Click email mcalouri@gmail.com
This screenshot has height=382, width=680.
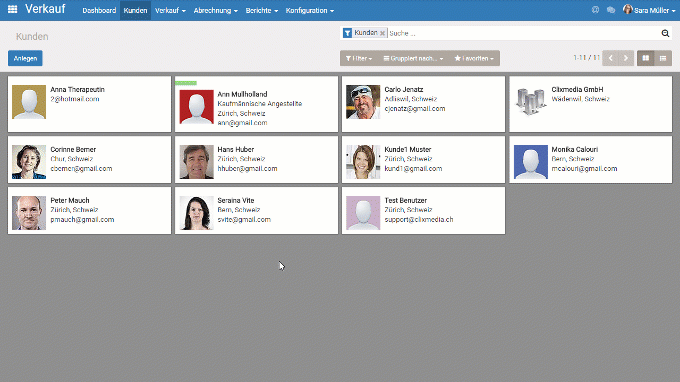tap(584, 168)
